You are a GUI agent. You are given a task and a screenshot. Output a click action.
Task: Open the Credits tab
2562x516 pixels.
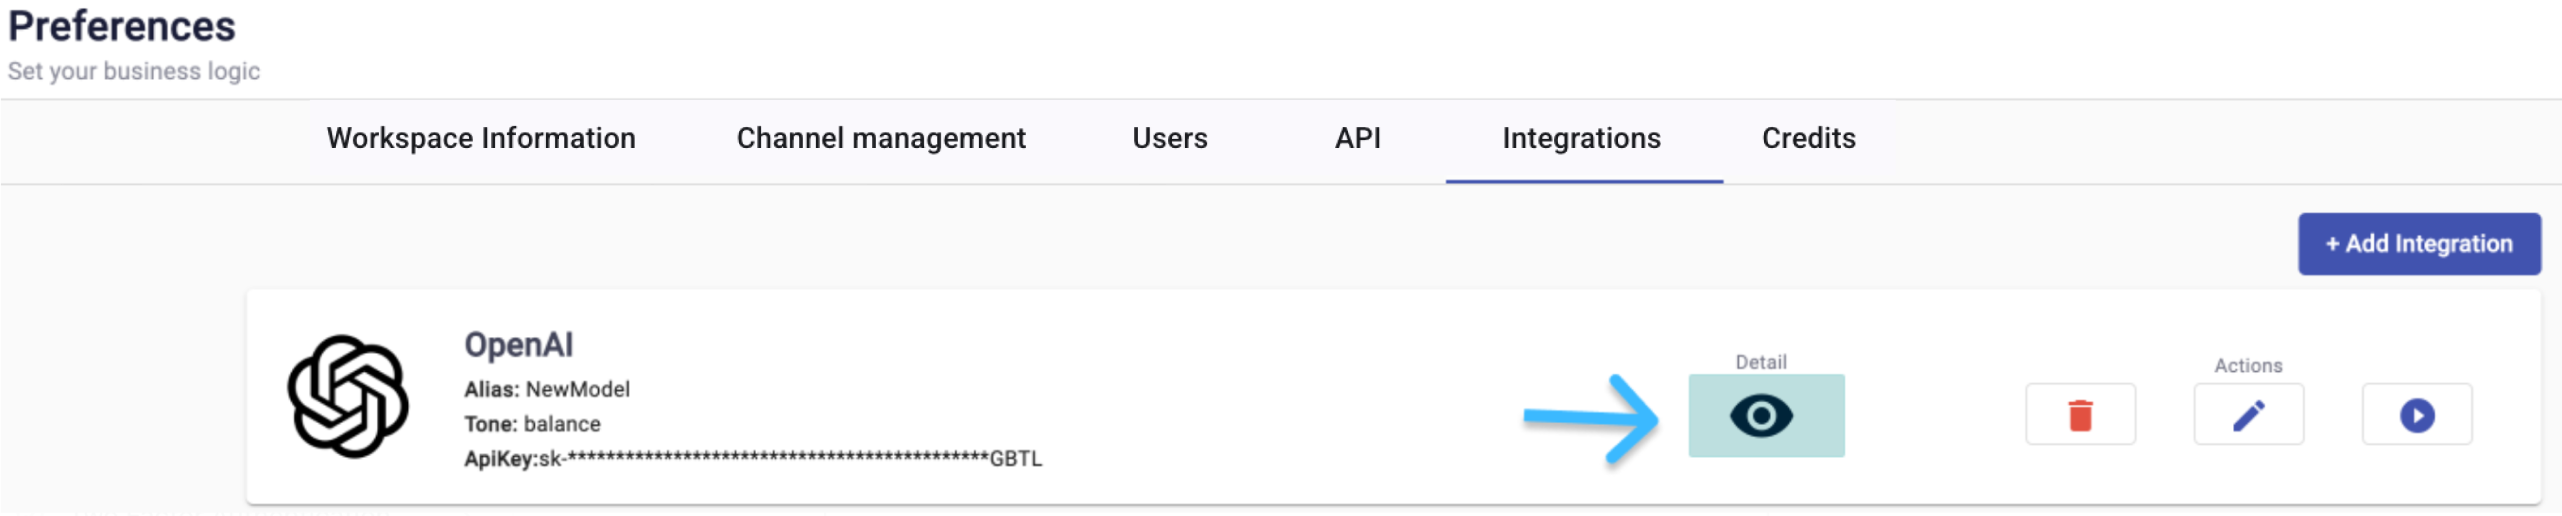tap(1808, 138)
